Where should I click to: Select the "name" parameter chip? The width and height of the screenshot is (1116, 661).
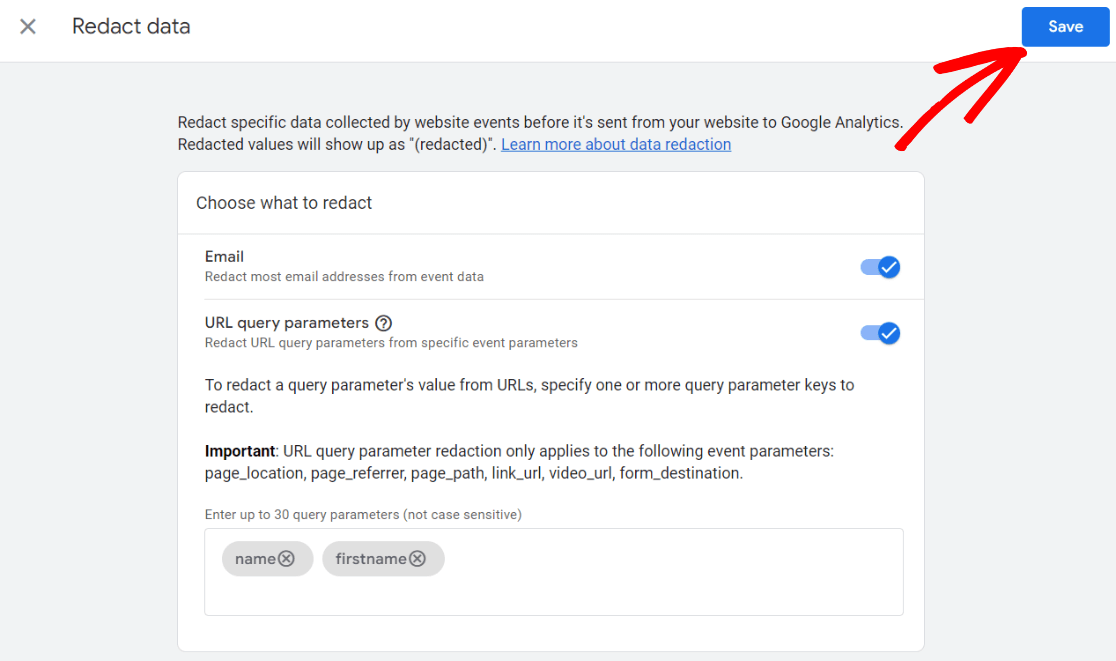(x=256, y=559)
